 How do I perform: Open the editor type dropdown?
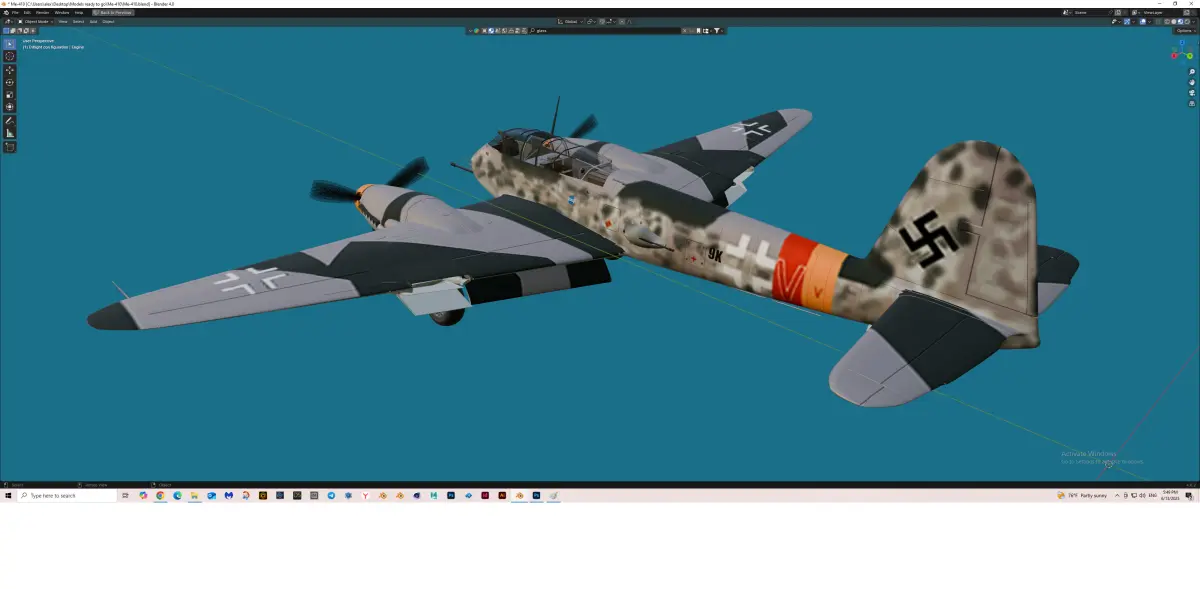[8, 22]
